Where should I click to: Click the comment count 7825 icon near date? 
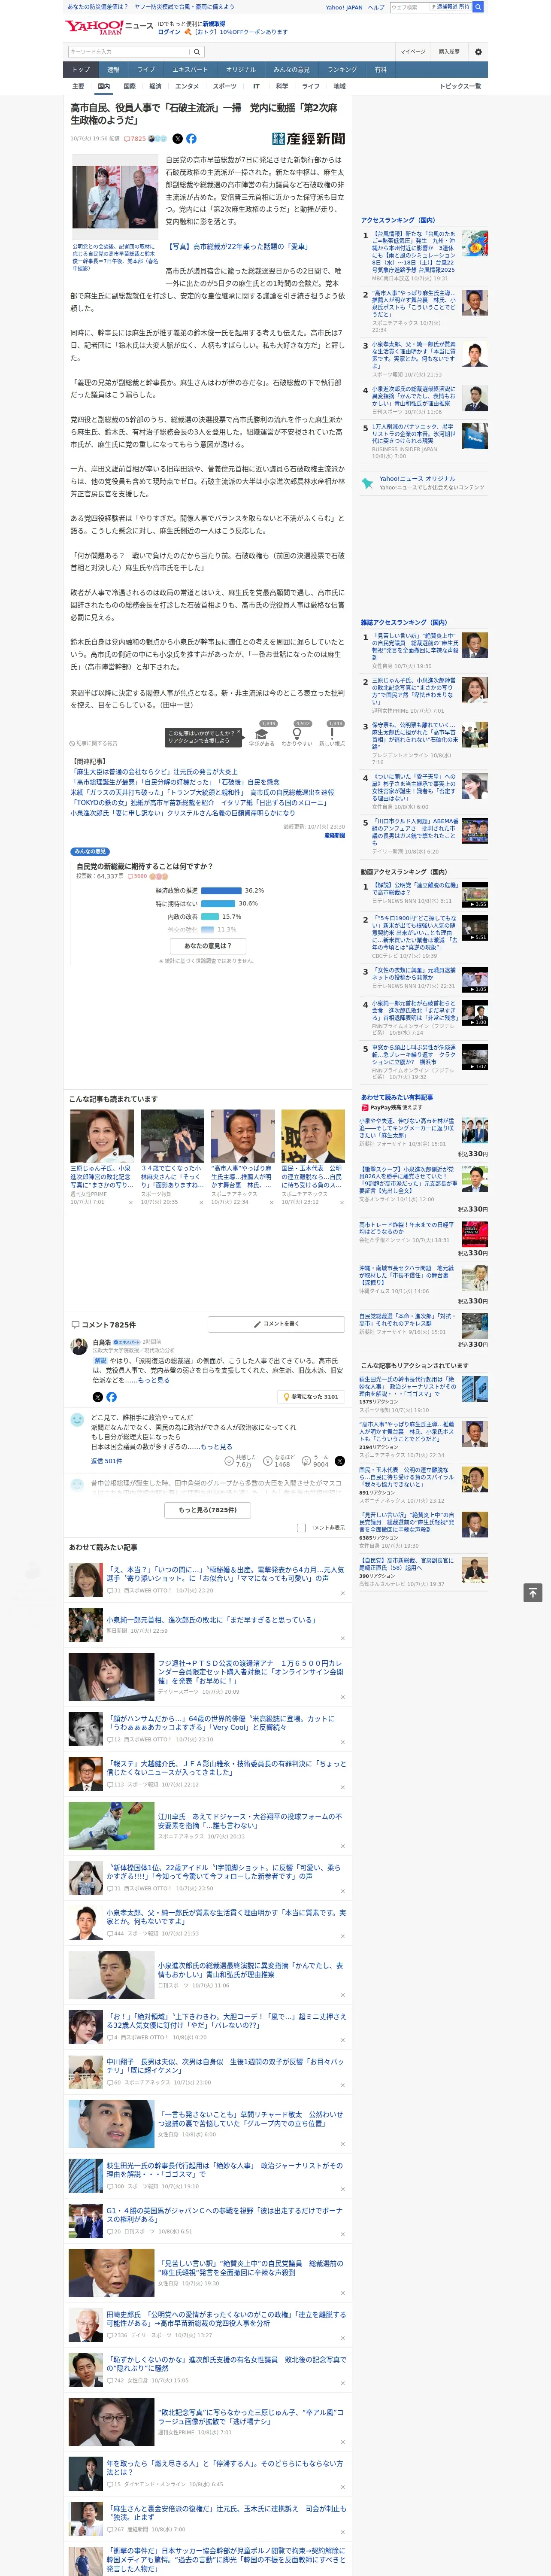point(135,139)
